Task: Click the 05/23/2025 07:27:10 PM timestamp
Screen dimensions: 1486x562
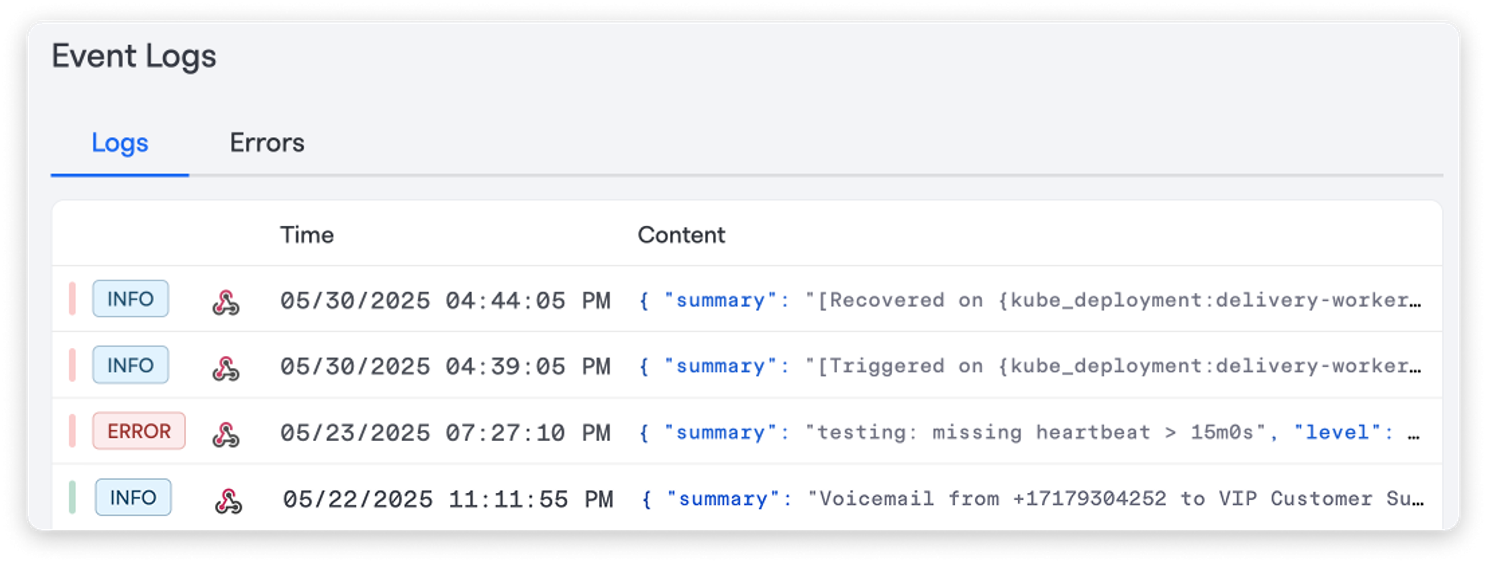Action: click(x=445, y=432)
